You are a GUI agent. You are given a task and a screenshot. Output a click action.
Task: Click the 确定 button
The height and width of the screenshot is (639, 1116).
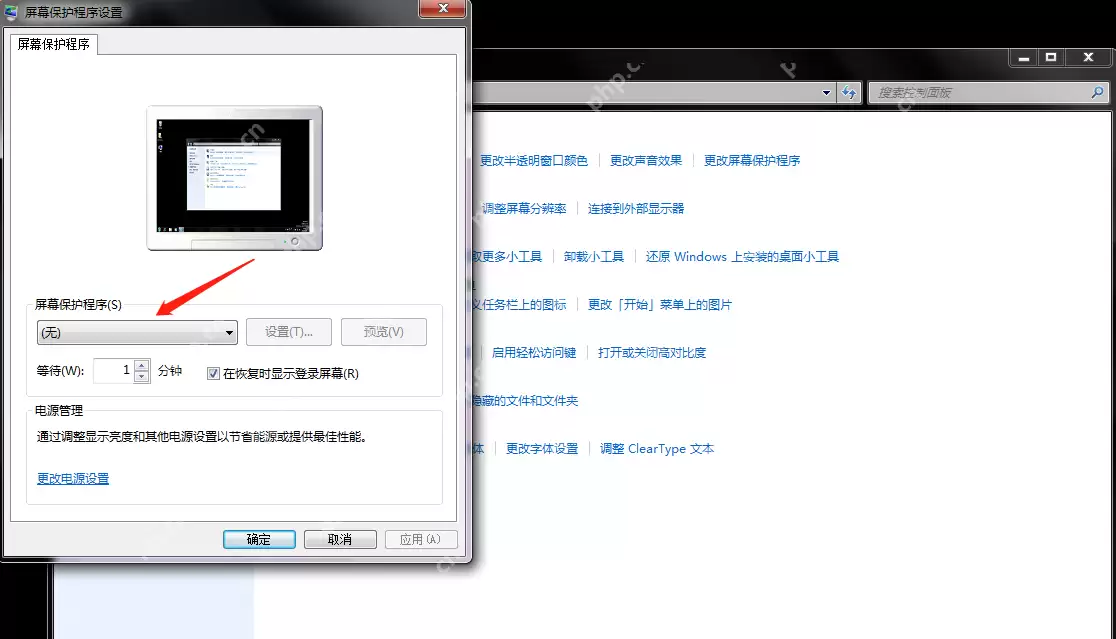tap(259, 539)
